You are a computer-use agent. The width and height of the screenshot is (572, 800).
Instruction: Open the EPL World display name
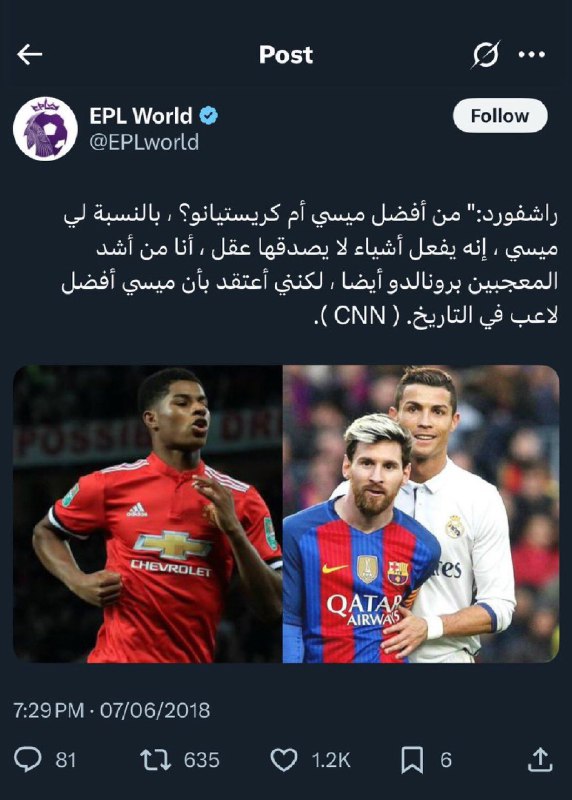pyautogui.click(x=141, y=116)
